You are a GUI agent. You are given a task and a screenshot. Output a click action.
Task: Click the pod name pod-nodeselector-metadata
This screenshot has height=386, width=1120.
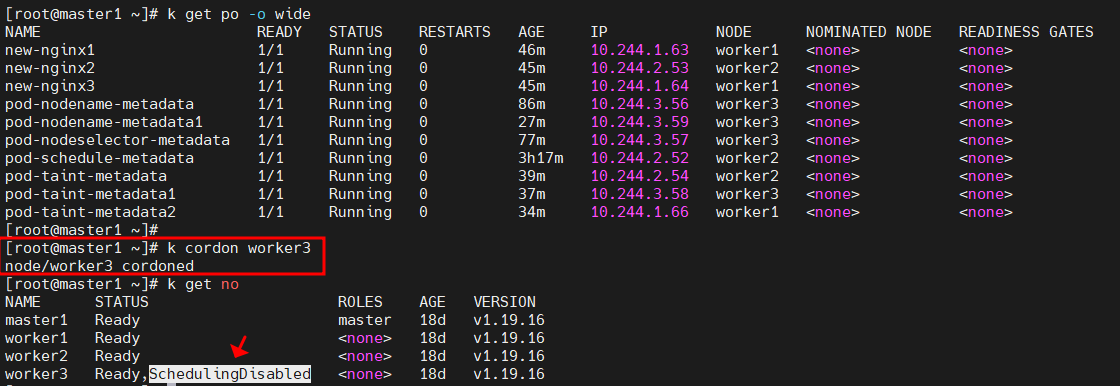click(117, 140)
